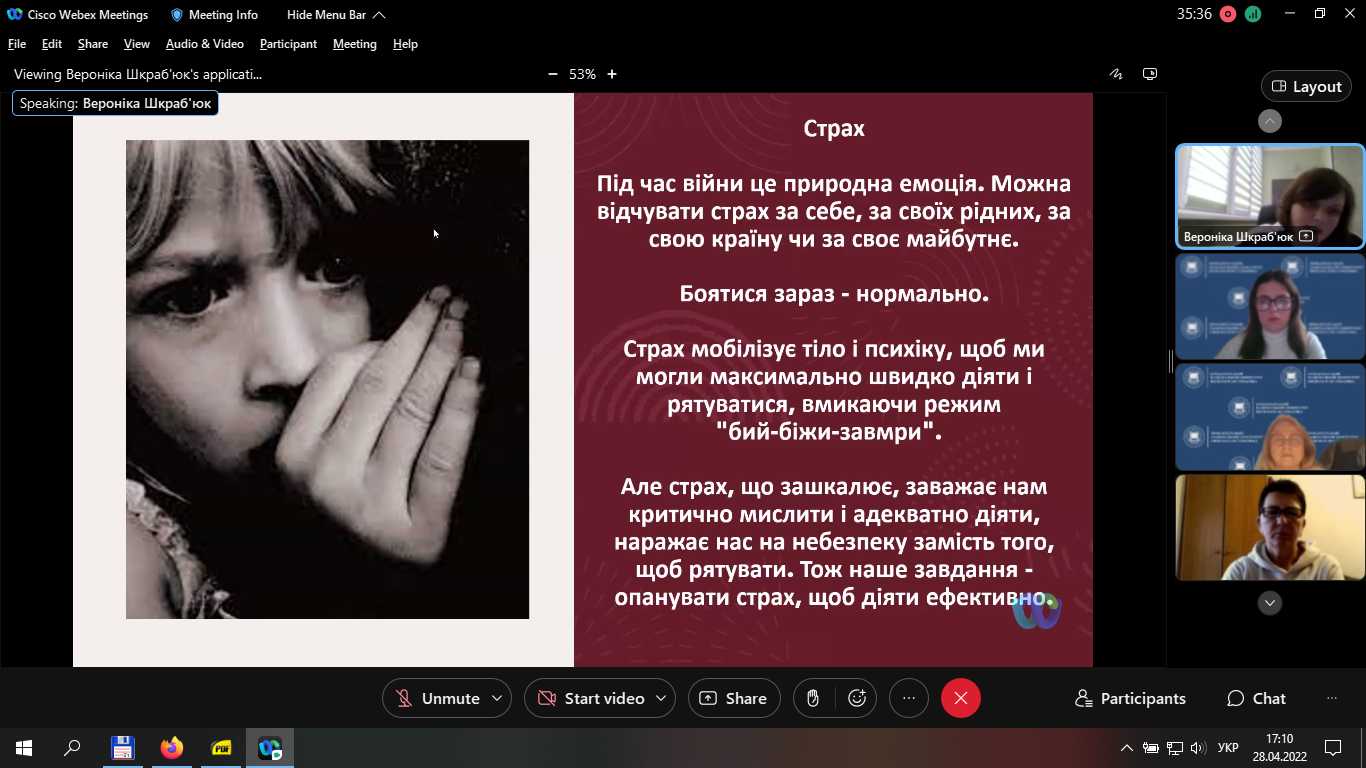The height and width of the screenshot is (768, 1366).
Task: Expand the video options arrow next to Start video
Action: coord(661,698)
